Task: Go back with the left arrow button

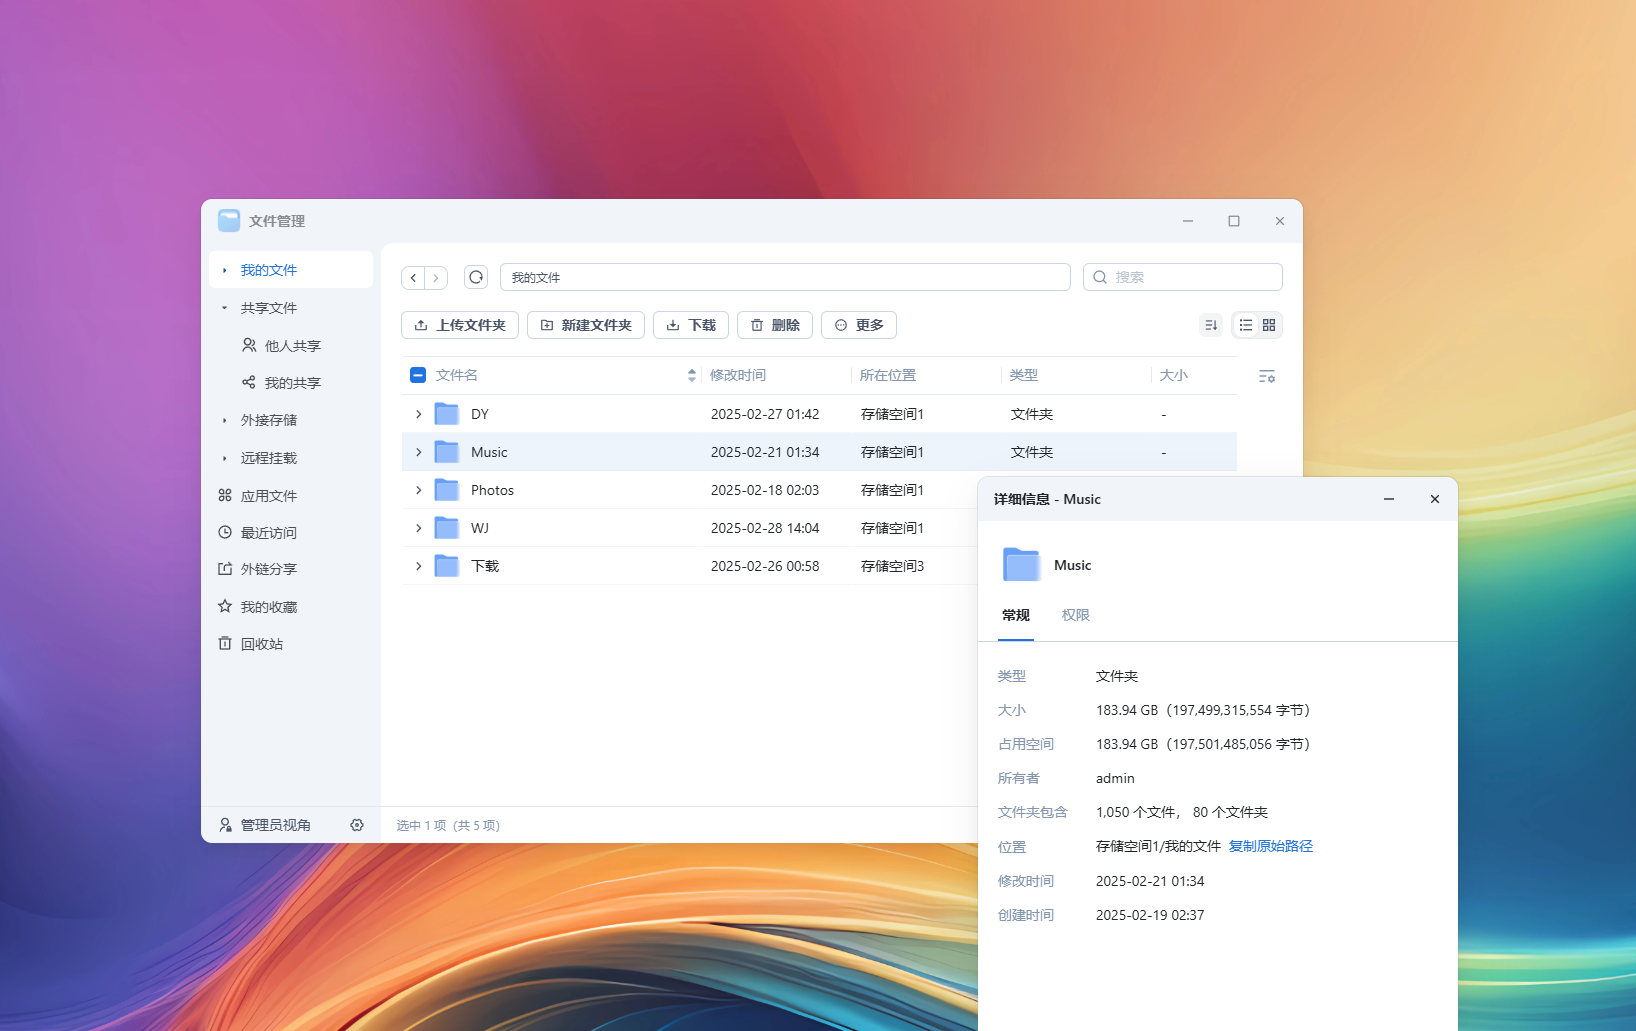Action: coord(413,278)
